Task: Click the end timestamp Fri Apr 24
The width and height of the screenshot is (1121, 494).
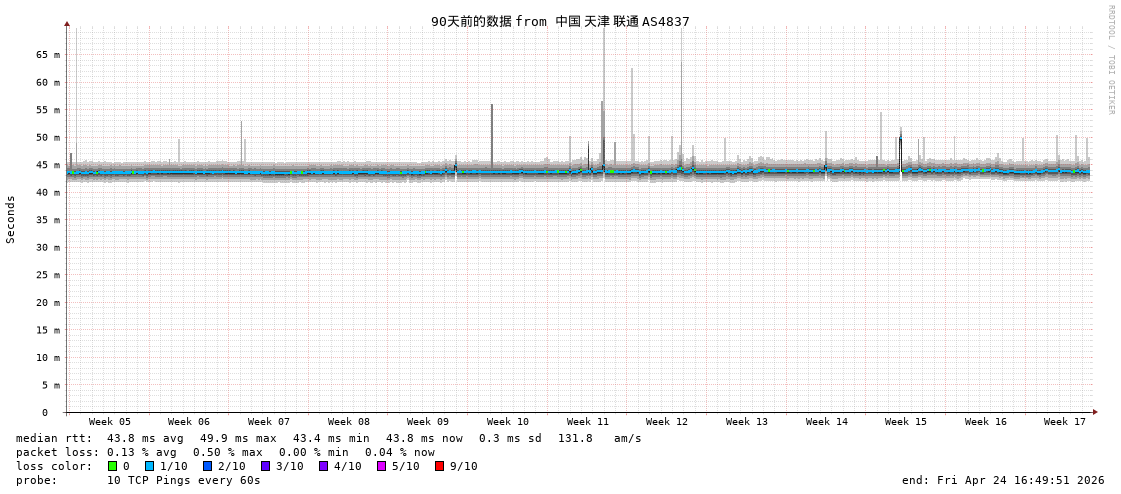Action: pos(1003,480)
